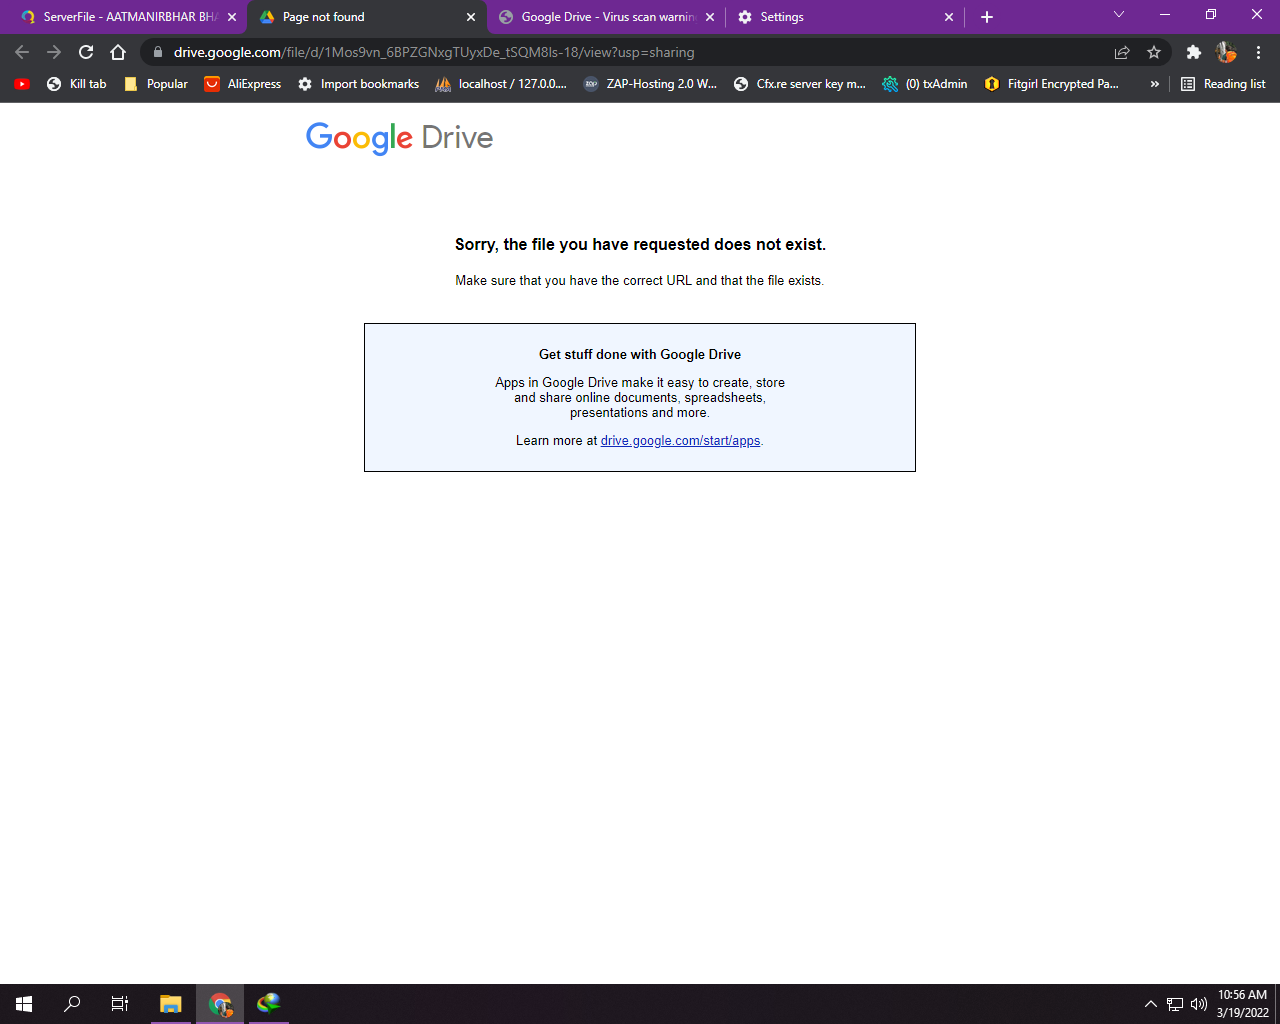Viewport: 1280px width, 1024px height.
Task: Bookmark this tab with the star
Action: click(1154, 52)
